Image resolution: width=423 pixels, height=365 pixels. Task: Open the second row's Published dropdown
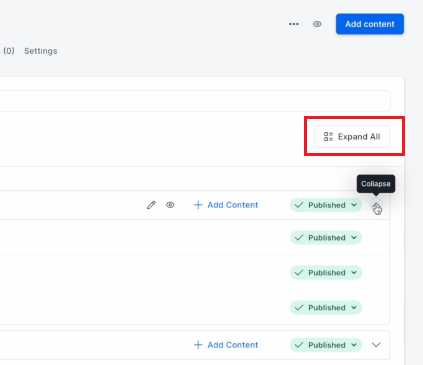point(326,238)
